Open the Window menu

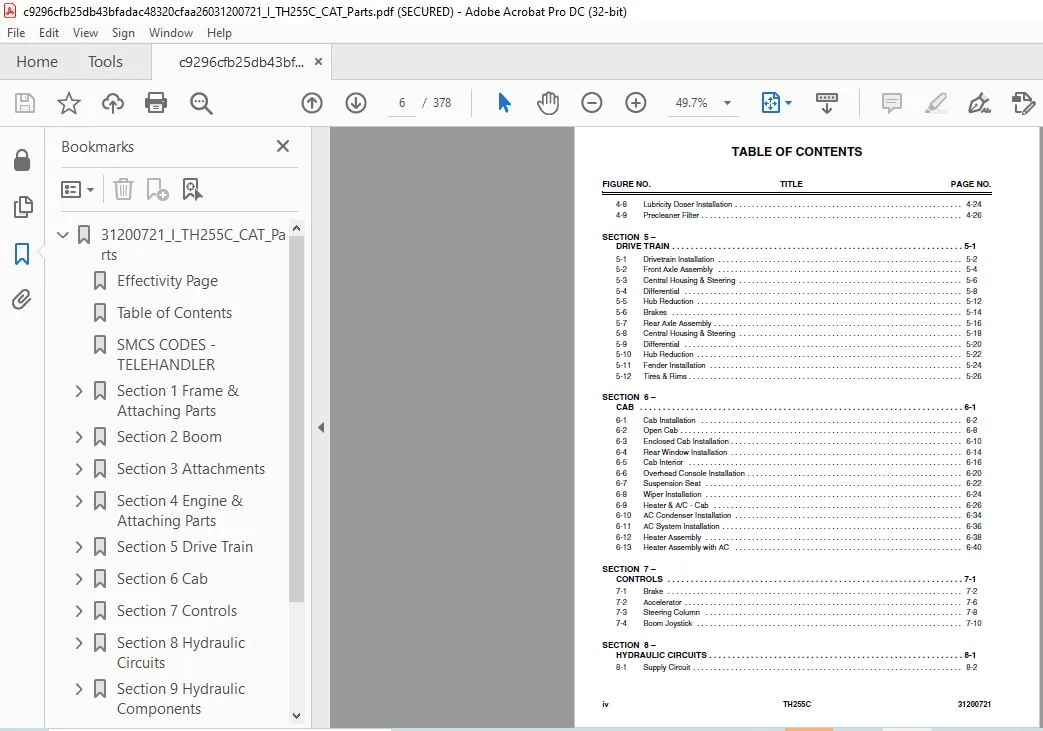pyautogui.click(x=170, y=33)
